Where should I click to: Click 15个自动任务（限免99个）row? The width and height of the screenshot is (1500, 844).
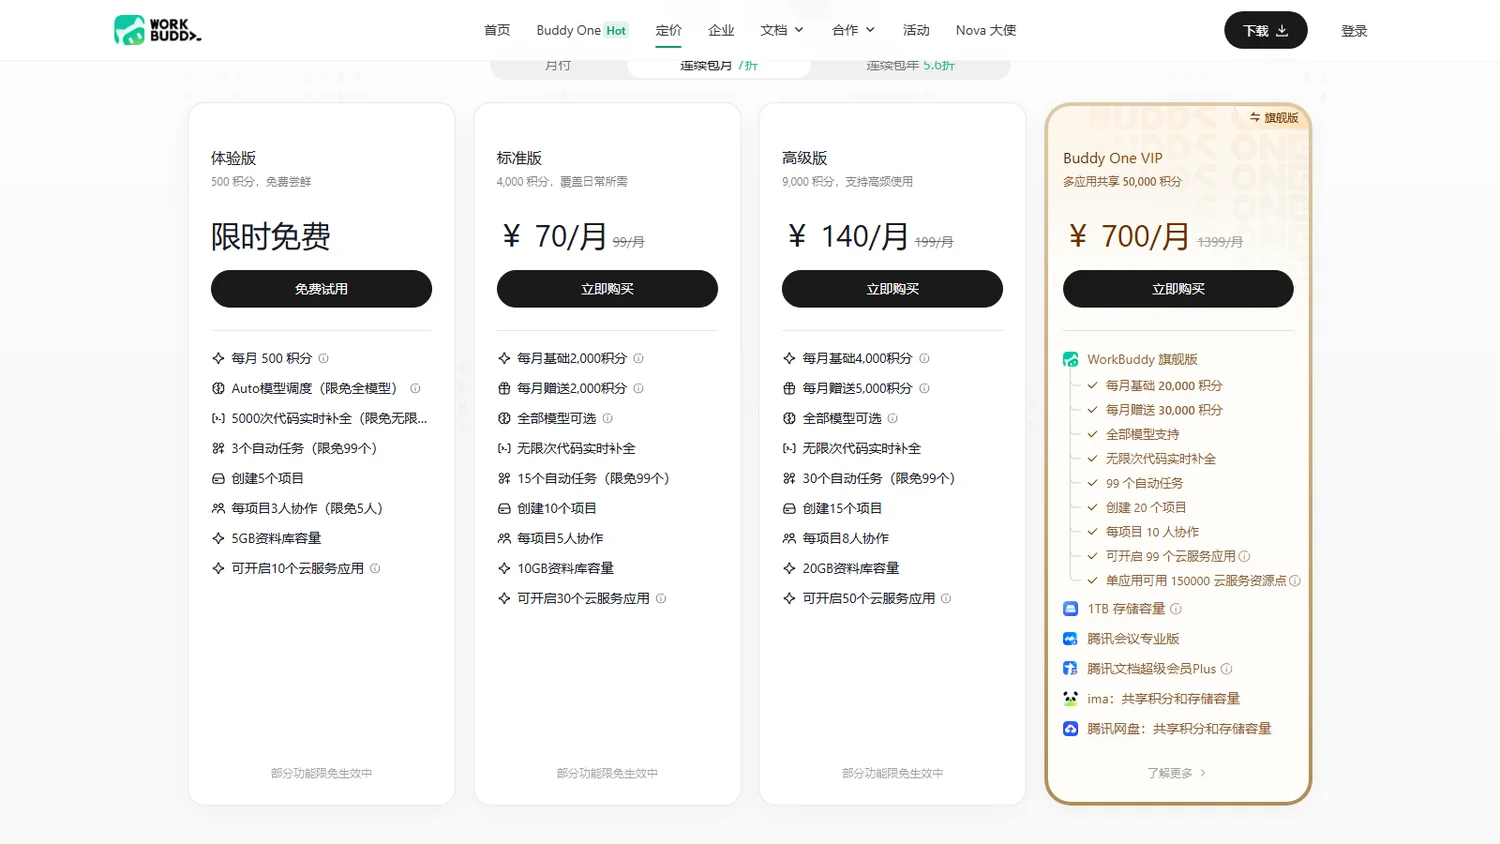coord(583,478)
